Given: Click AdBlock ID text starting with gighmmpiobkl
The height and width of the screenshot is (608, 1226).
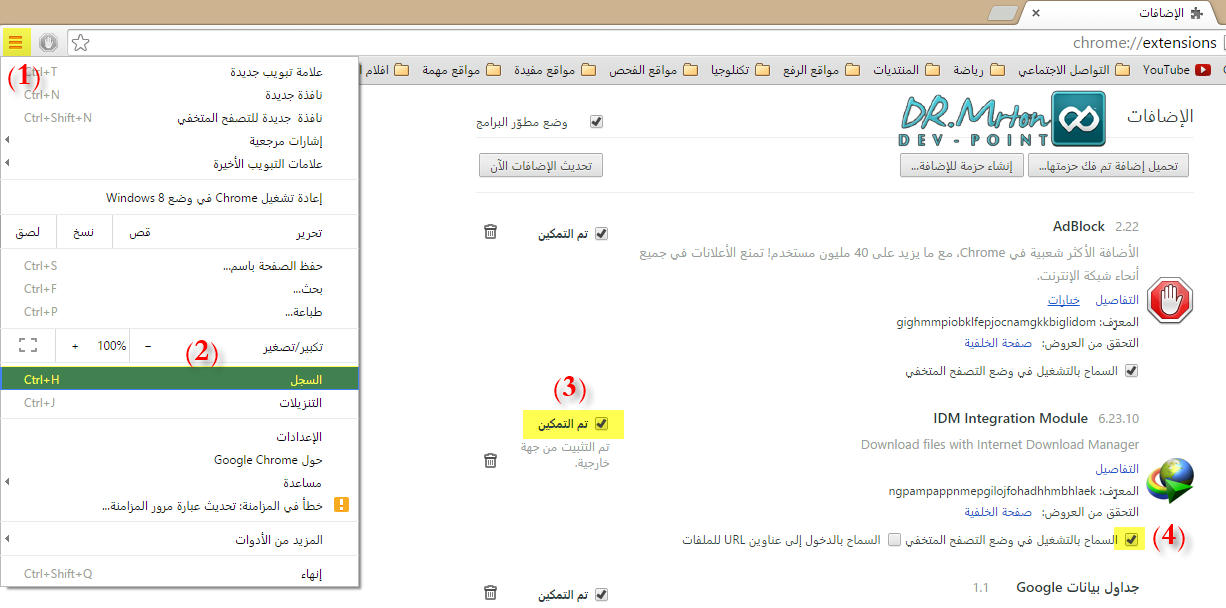Looking at the screenshot, I should 996,322.
